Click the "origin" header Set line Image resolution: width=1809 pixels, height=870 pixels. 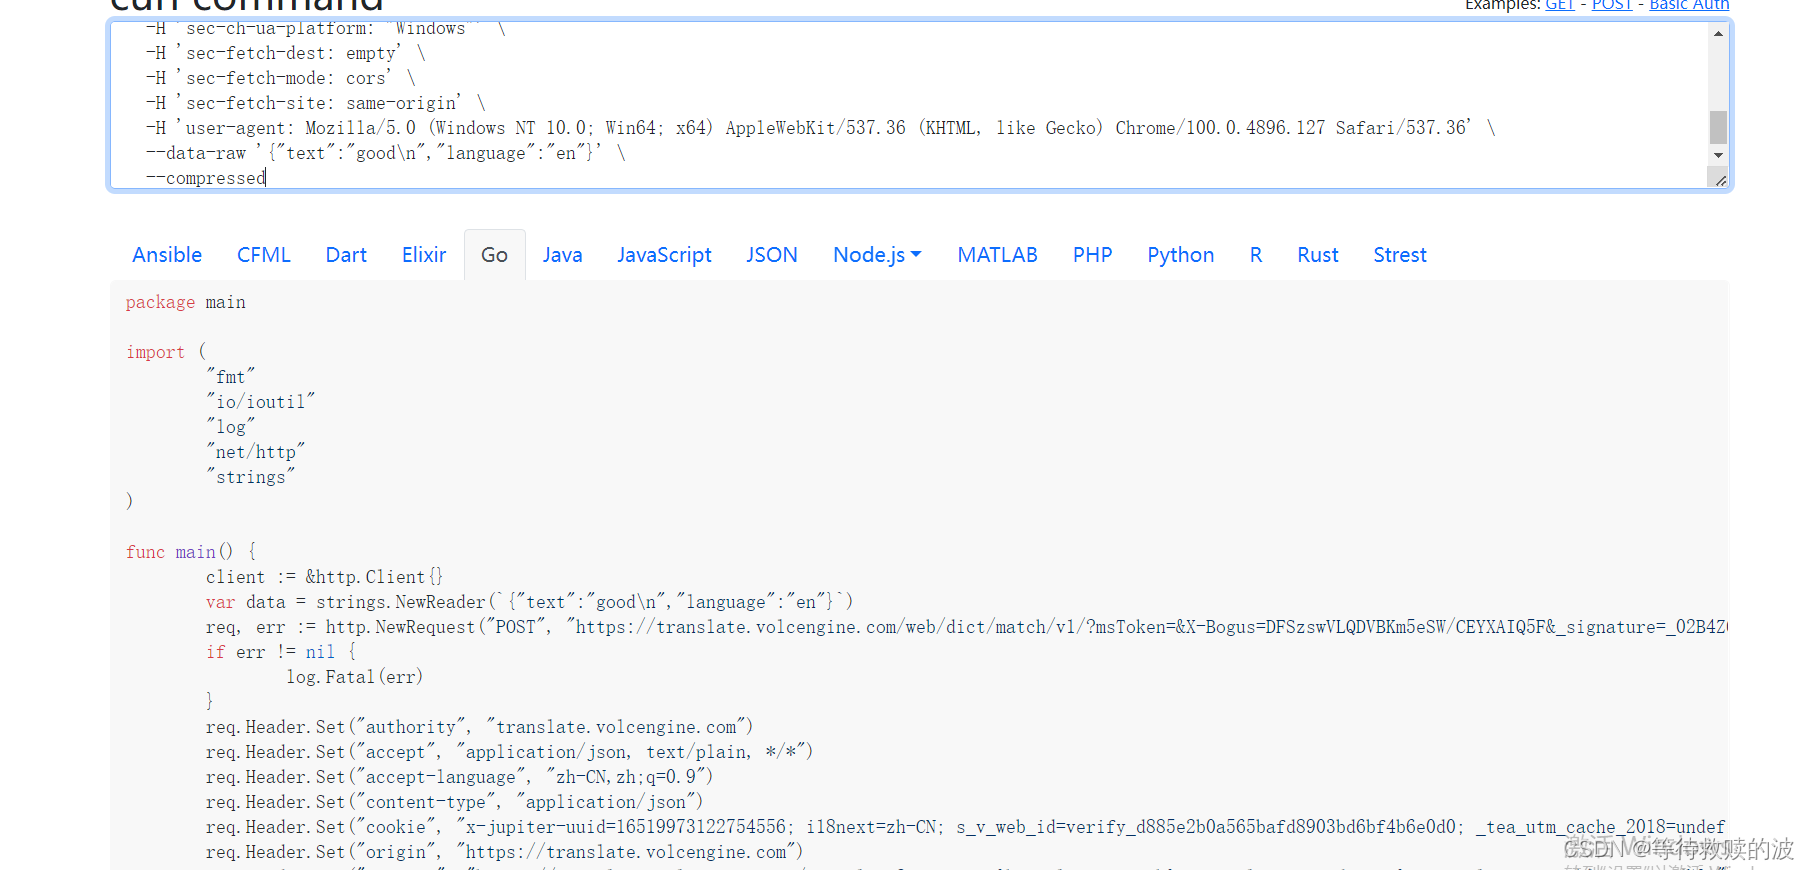(505, 852)
